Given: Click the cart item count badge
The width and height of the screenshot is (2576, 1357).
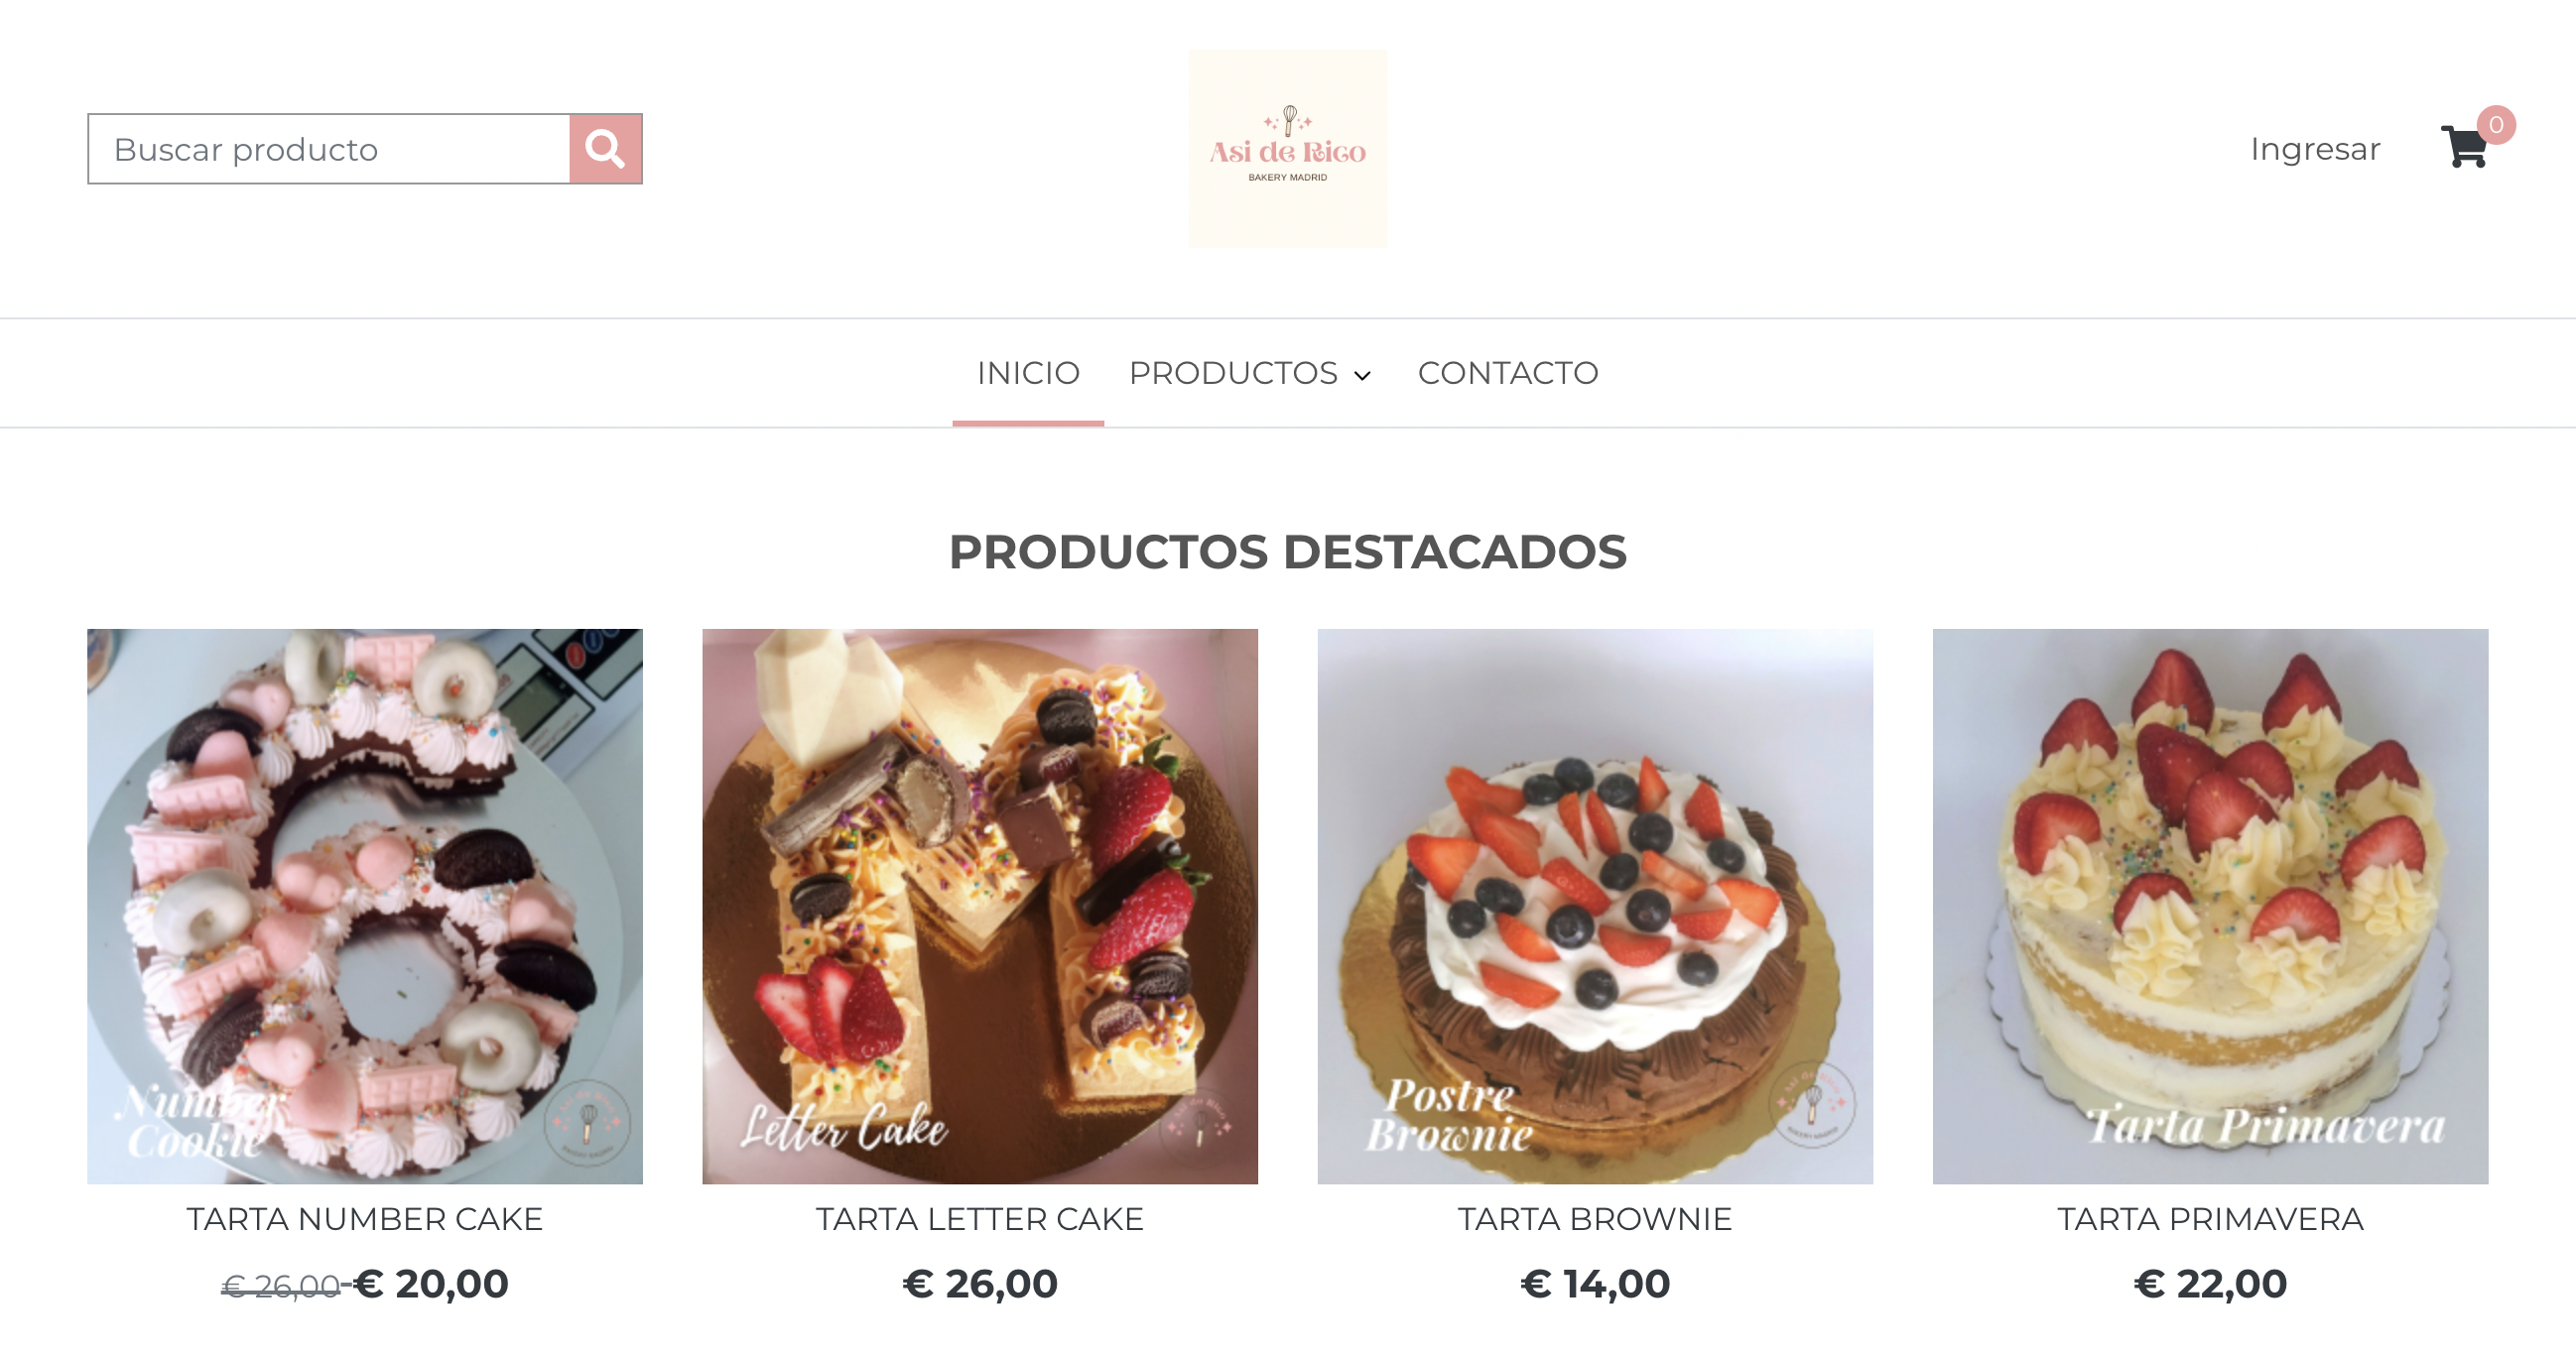Looking at the screenshot, I should [x=2496, y=125].
